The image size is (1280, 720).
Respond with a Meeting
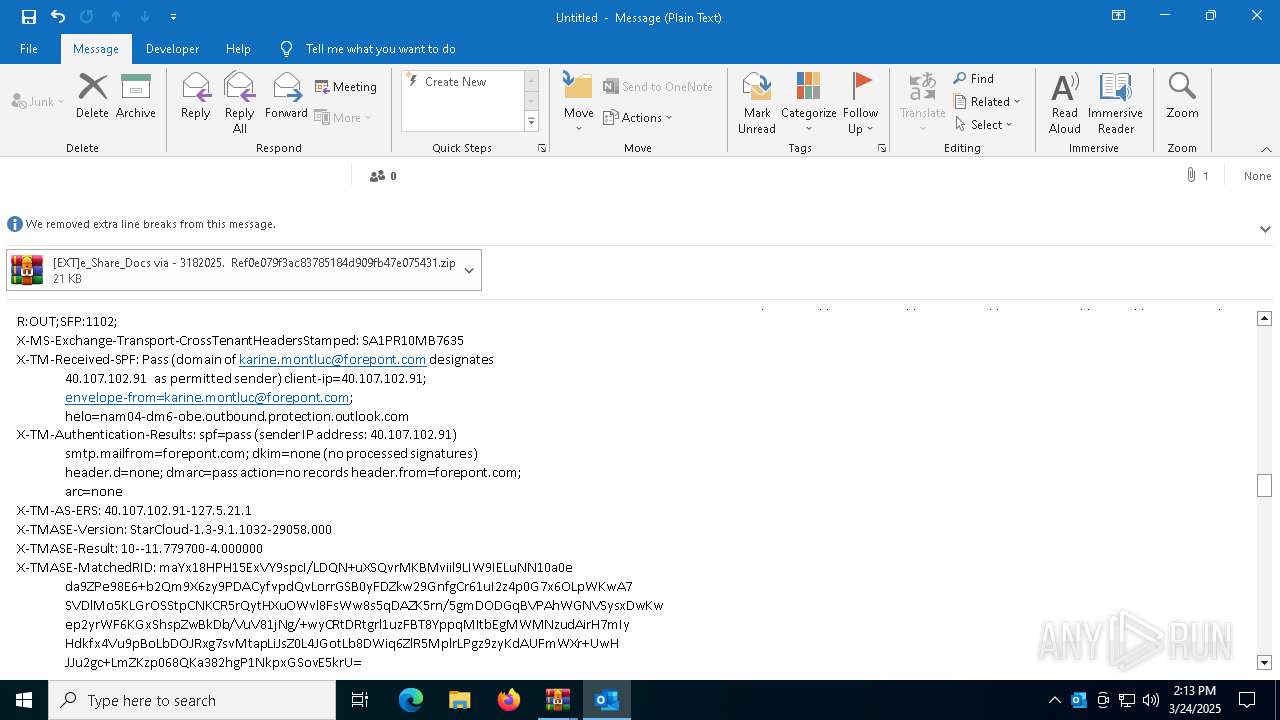346,87
